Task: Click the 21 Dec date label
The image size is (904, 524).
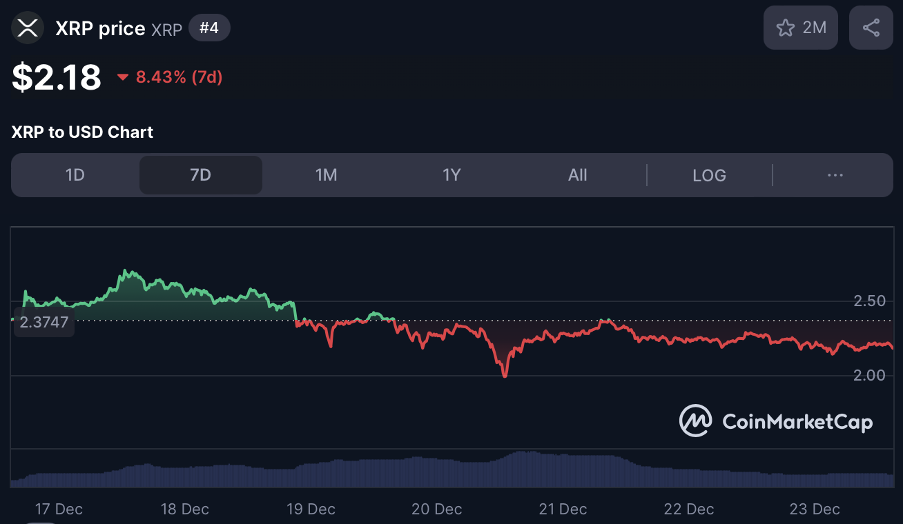Action: pyautogui.click(x=563, y=508)
